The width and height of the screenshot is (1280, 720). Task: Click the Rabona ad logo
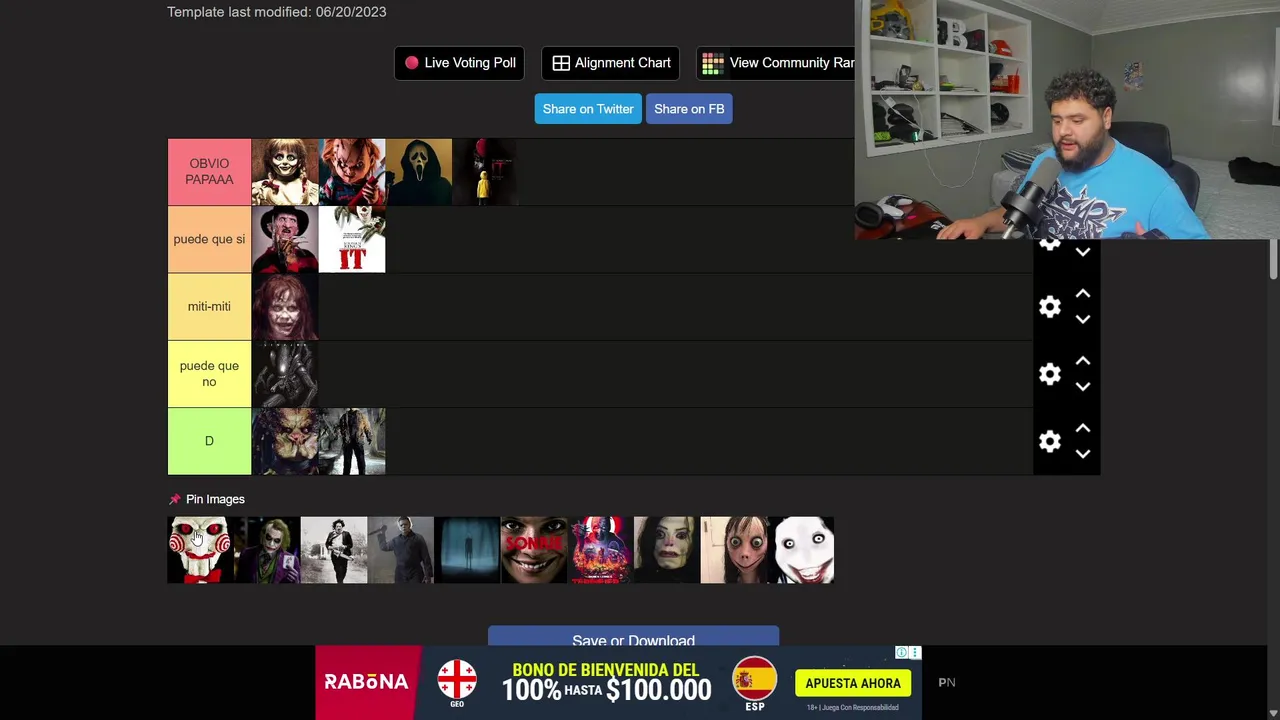(x=366, y=682)
